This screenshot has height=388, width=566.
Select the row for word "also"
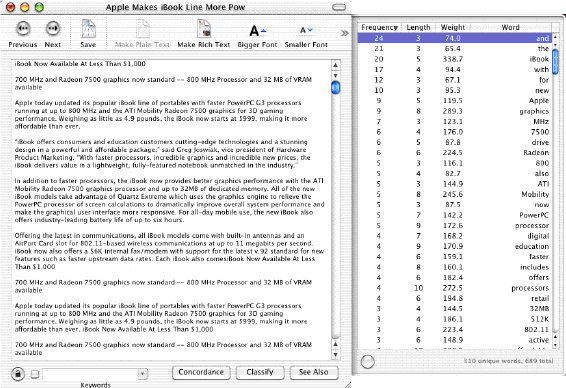[x=454, y=174]
